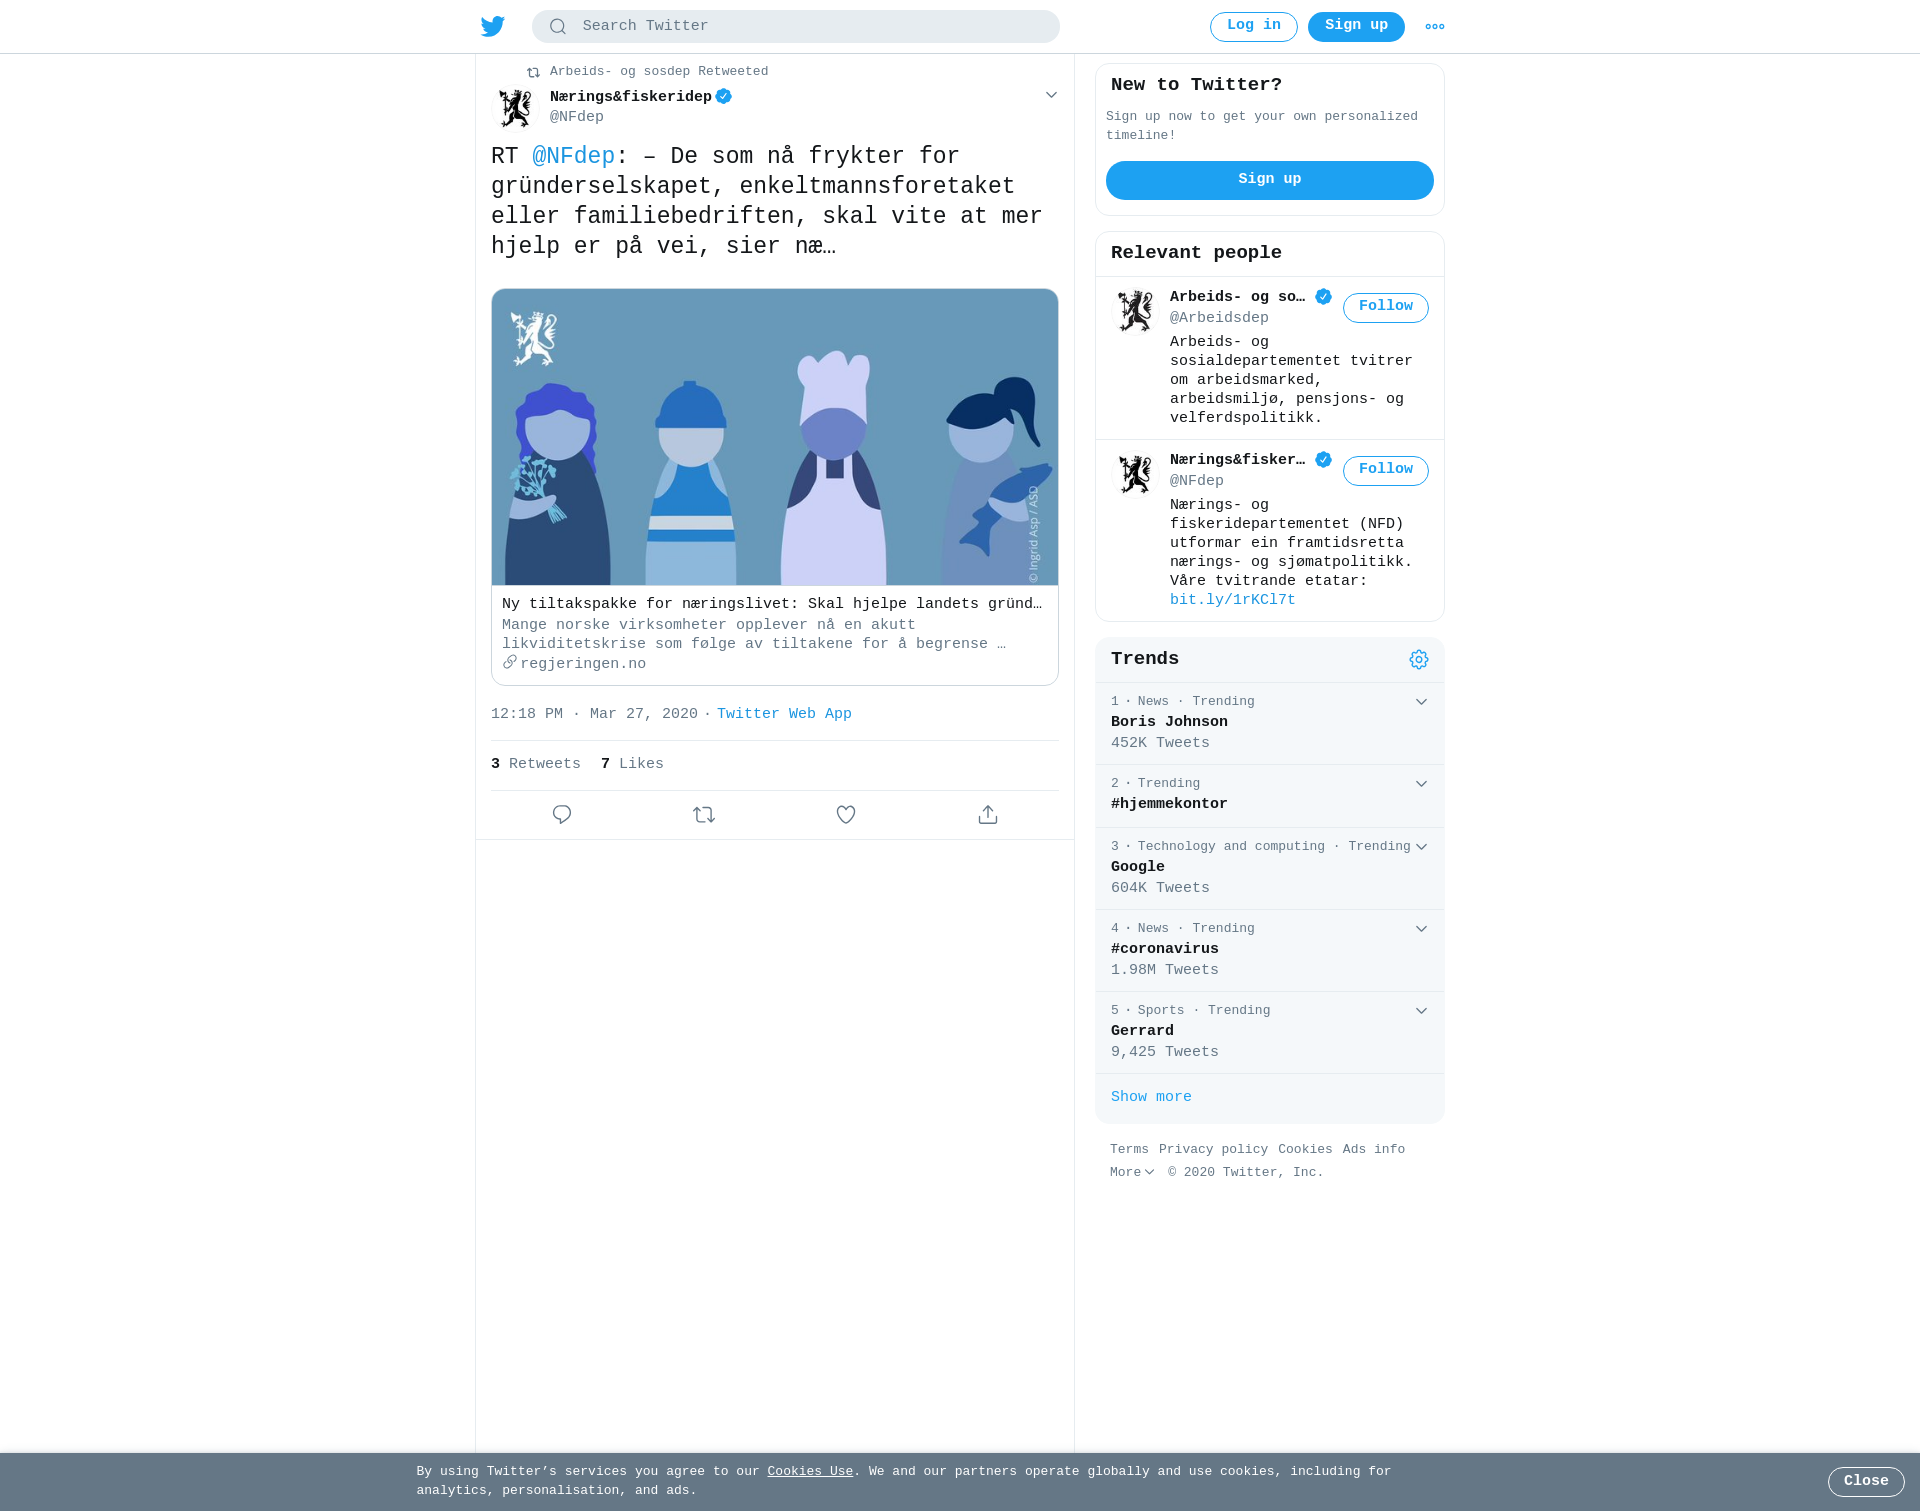Click Nærings&fiskeridep avatar on the tweet

pyautogui.click(x=516, y=108)
